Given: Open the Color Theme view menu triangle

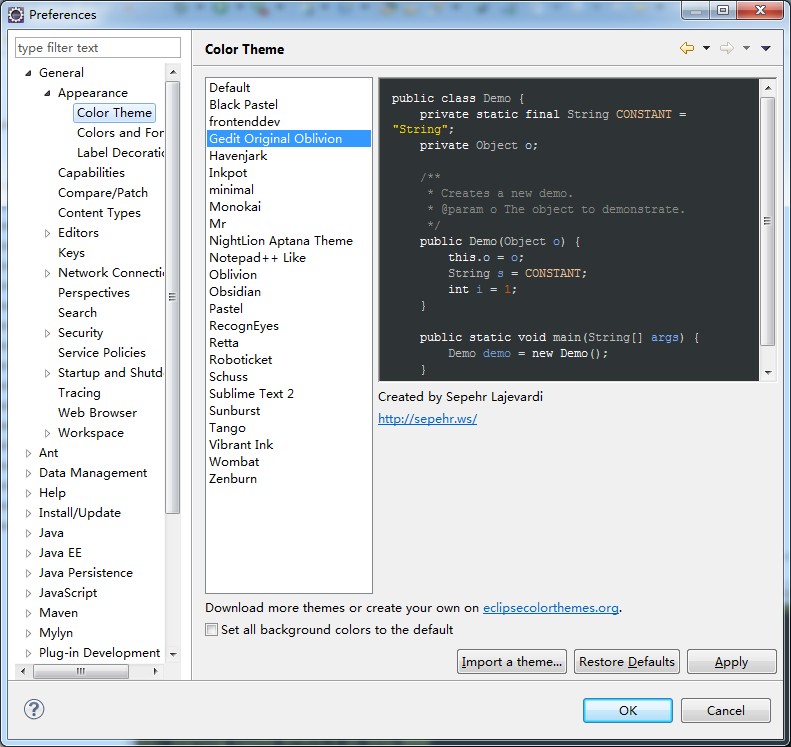Looking at the screenshot, I should 766,48.
